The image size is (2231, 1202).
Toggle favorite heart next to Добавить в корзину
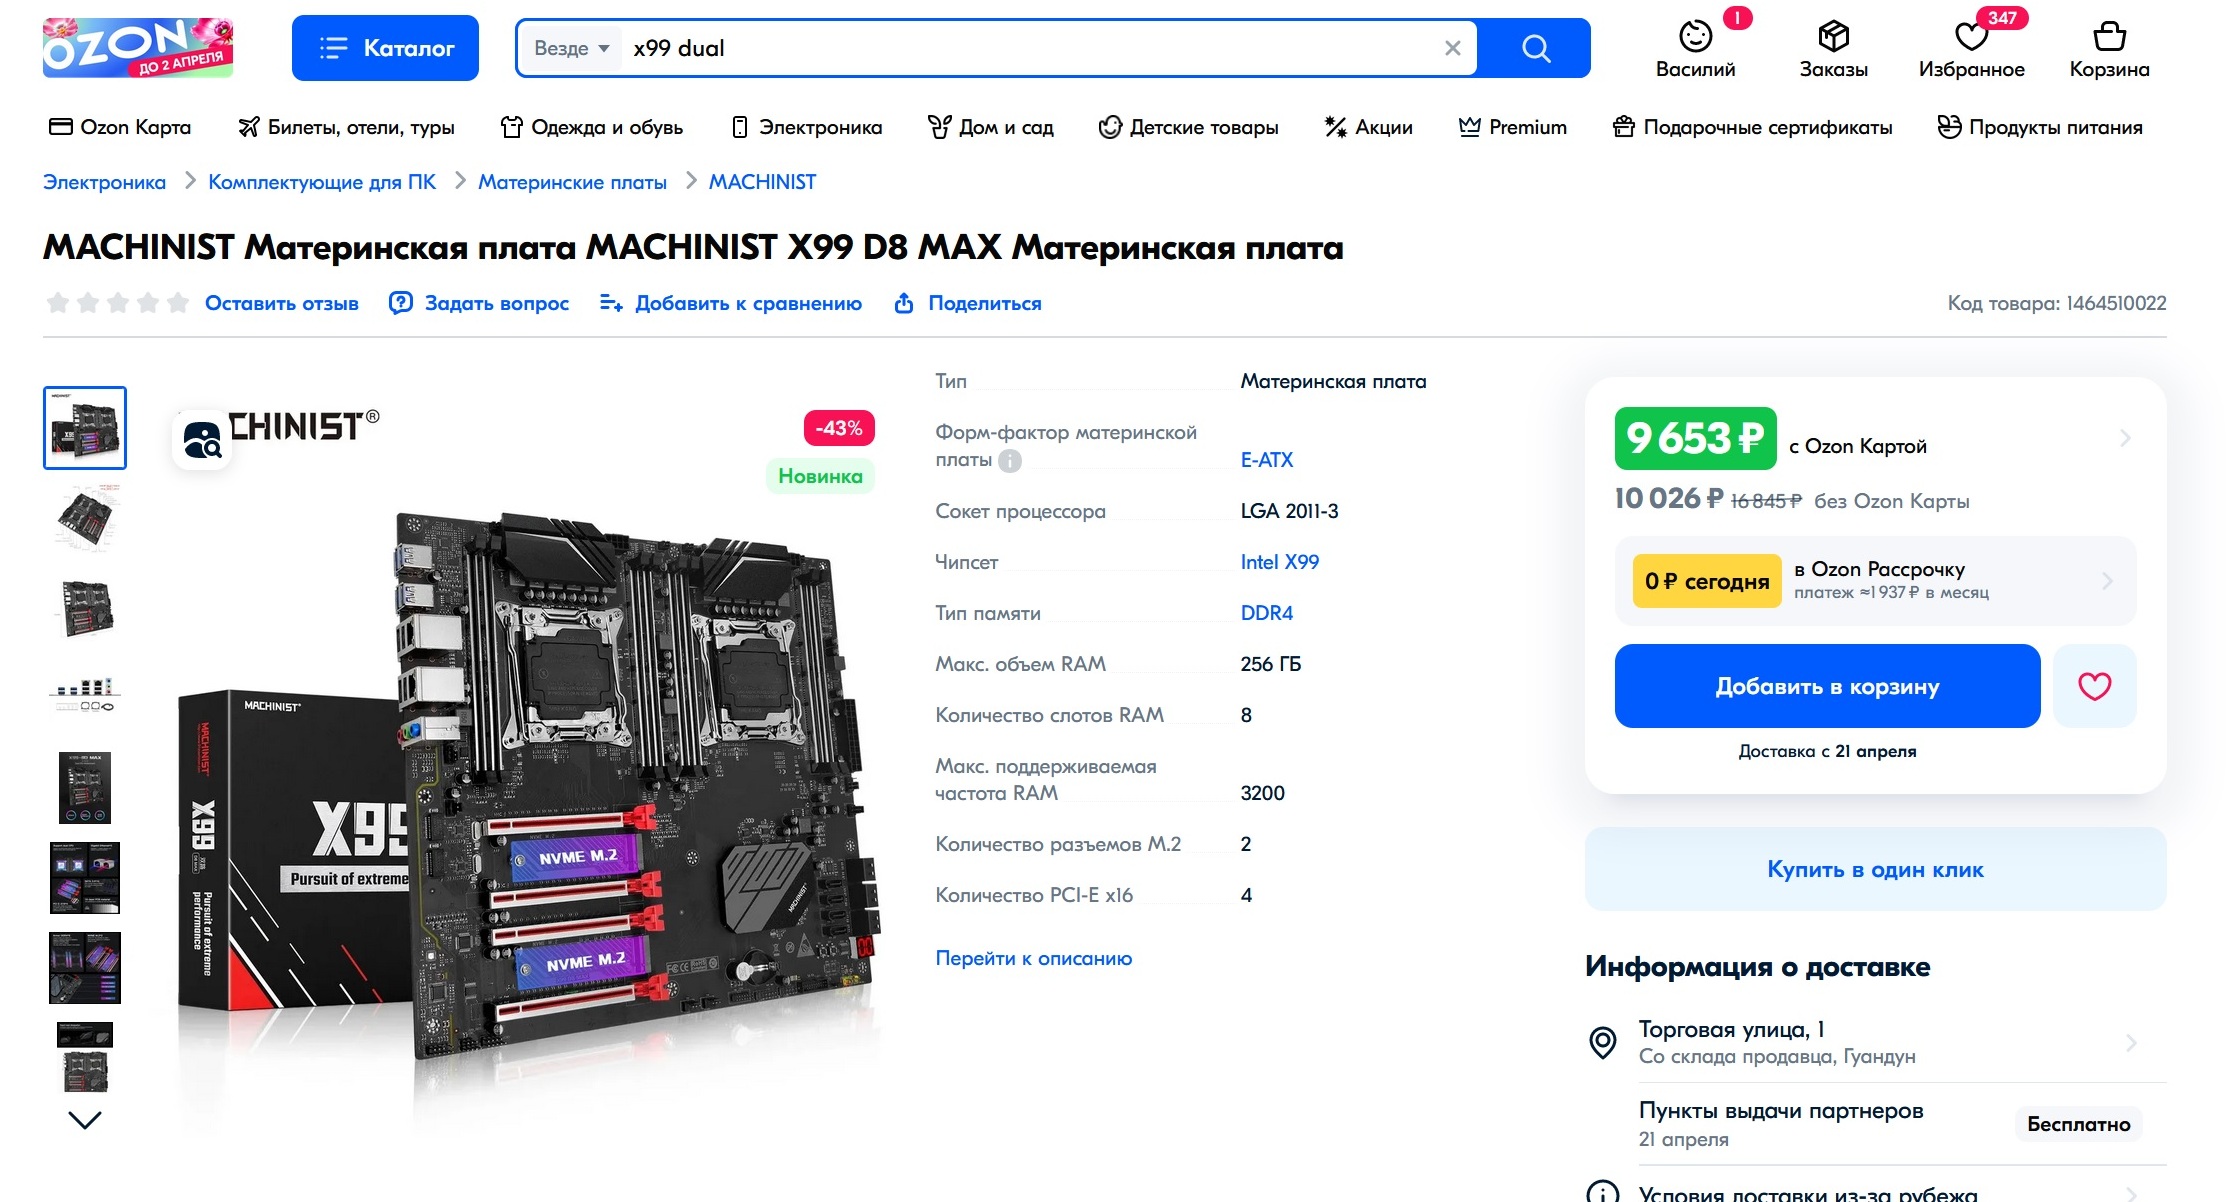coord(2094,686)
